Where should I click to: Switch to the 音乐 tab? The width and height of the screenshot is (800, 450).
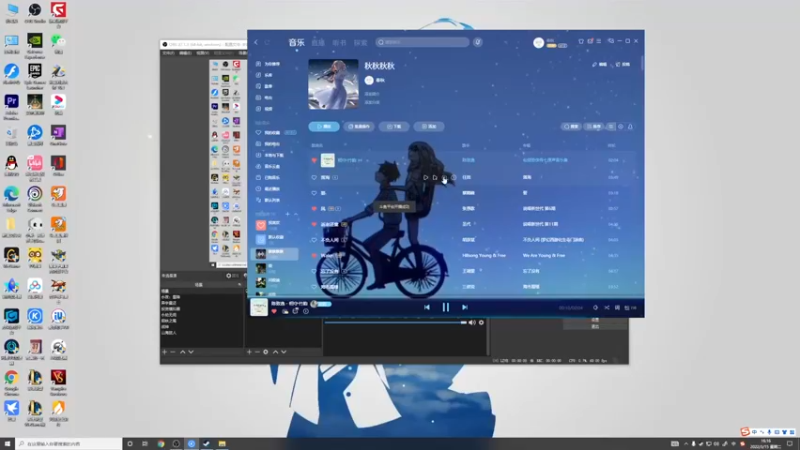(x=296, y=42)
